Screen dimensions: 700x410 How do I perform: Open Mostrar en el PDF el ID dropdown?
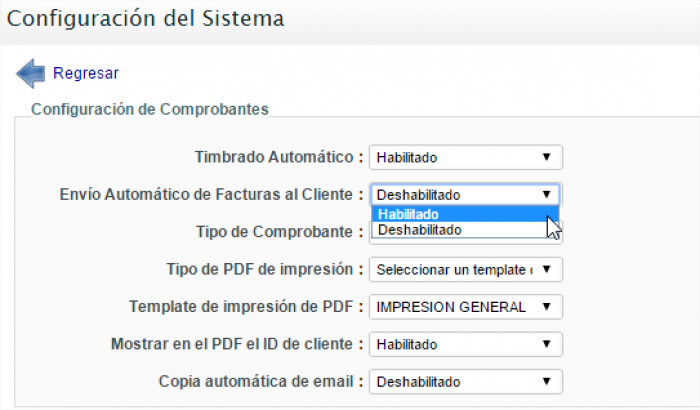pyautogui.click(x=466, y=344)
